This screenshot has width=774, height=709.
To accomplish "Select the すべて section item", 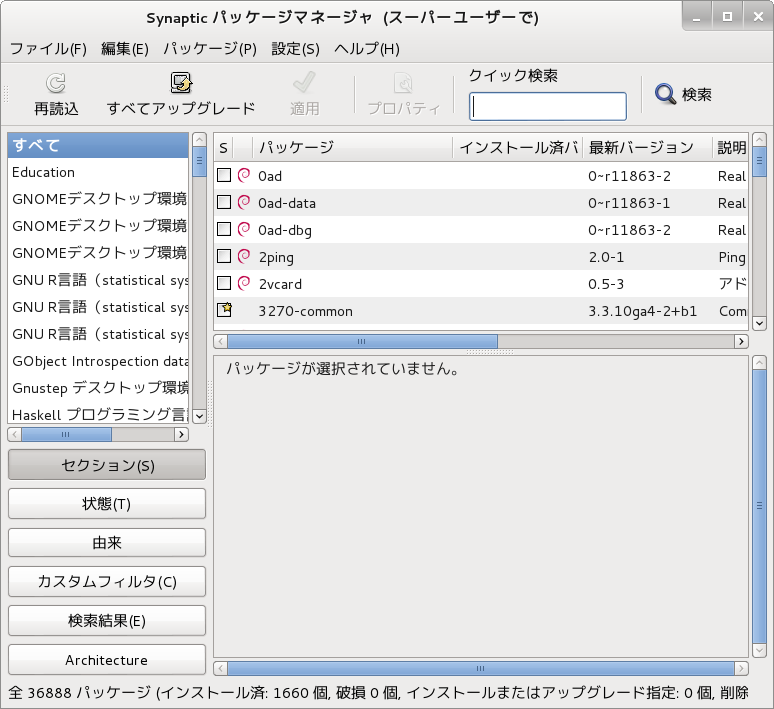I will tap(98, 145).
